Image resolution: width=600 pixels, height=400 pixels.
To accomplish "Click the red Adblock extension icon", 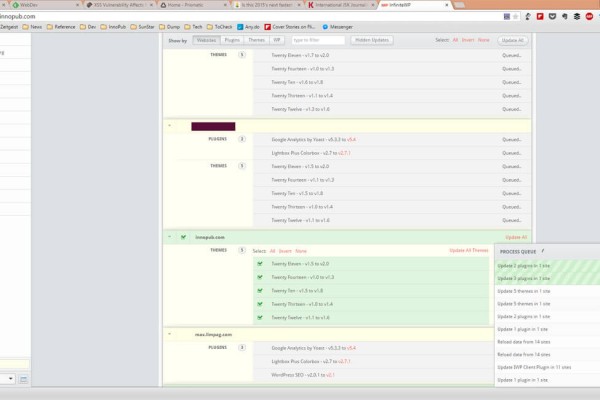I will tap(589, 16).
